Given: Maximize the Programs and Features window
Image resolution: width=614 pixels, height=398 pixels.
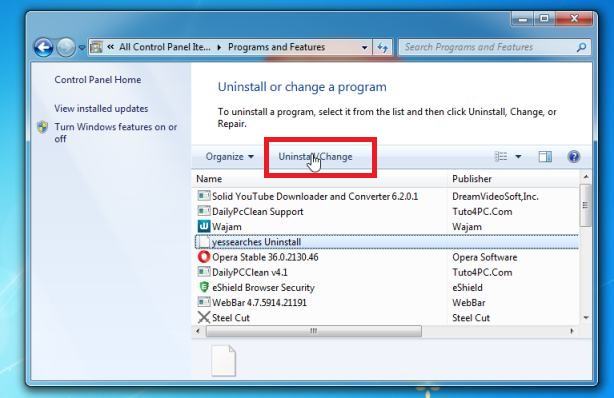Looking at the screenshot, I should click(x=544, y=19).
